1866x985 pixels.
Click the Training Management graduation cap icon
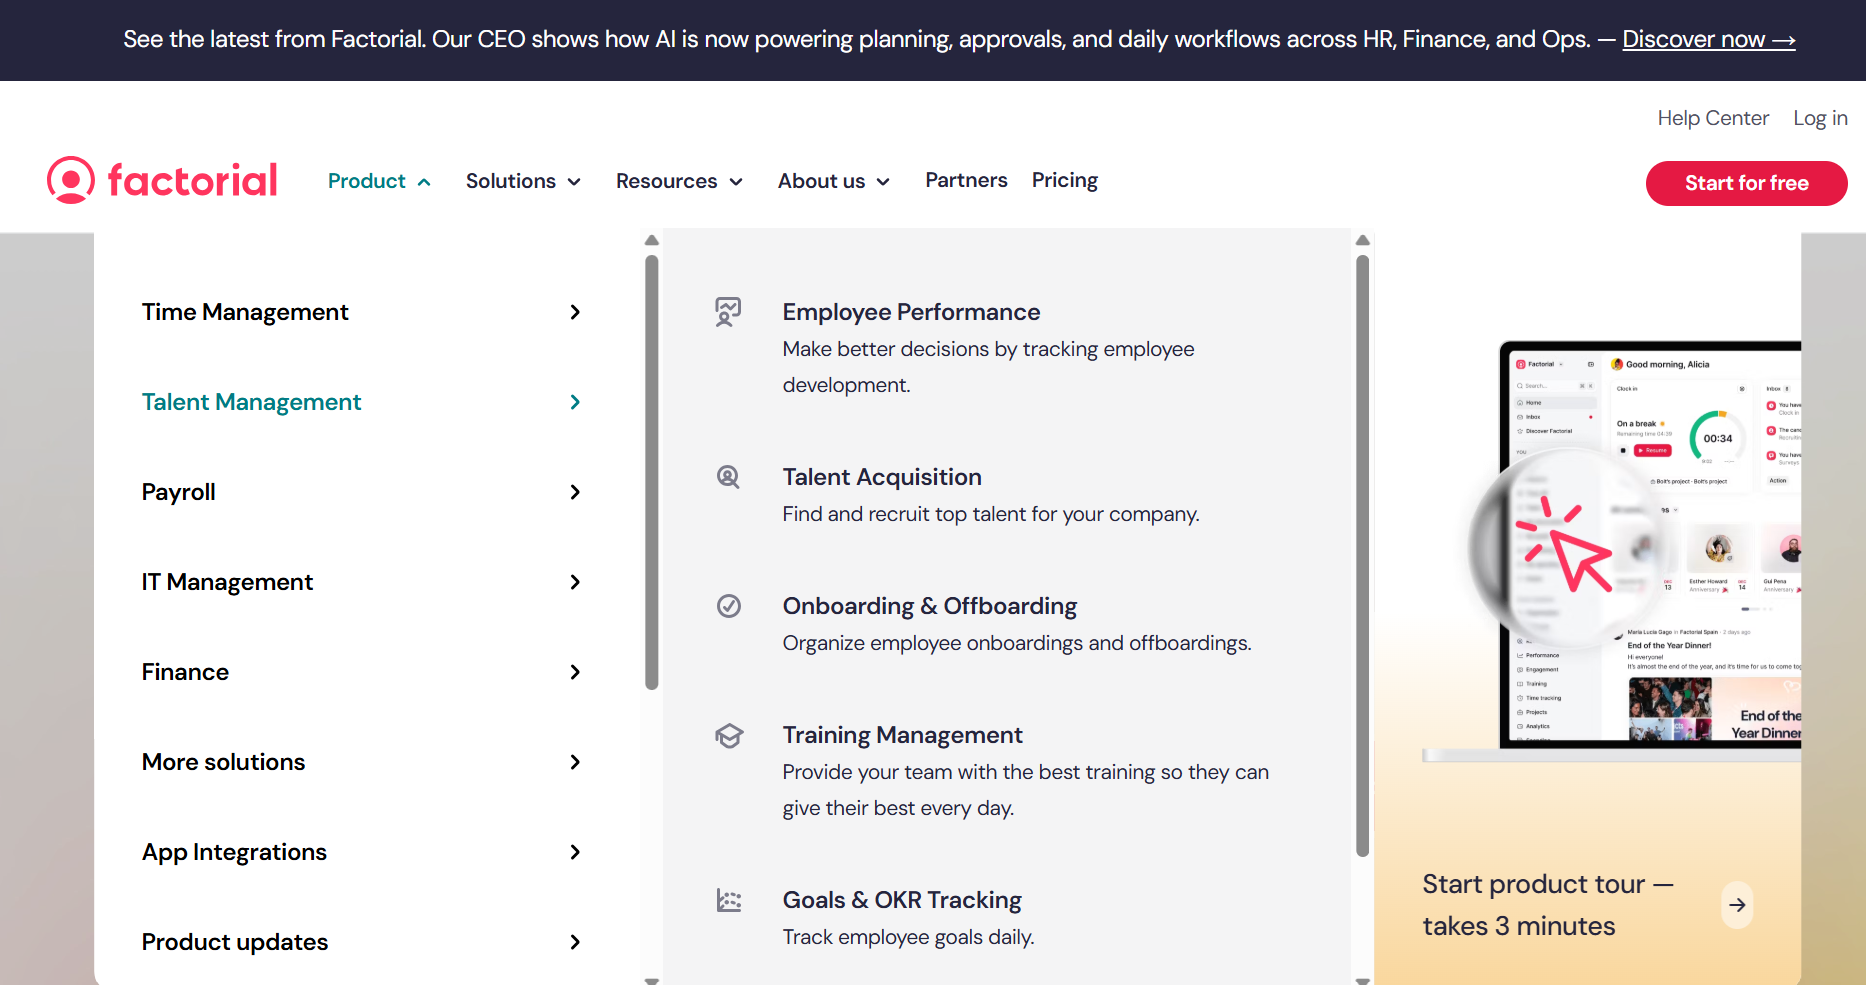pos(729,736)
